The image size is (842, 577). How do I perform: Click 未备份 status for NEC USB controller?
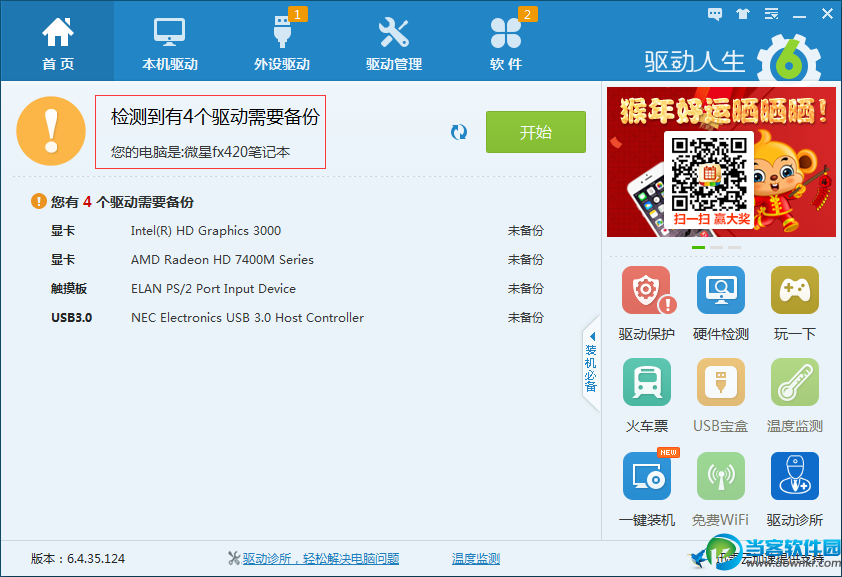(x=526, y=318)
